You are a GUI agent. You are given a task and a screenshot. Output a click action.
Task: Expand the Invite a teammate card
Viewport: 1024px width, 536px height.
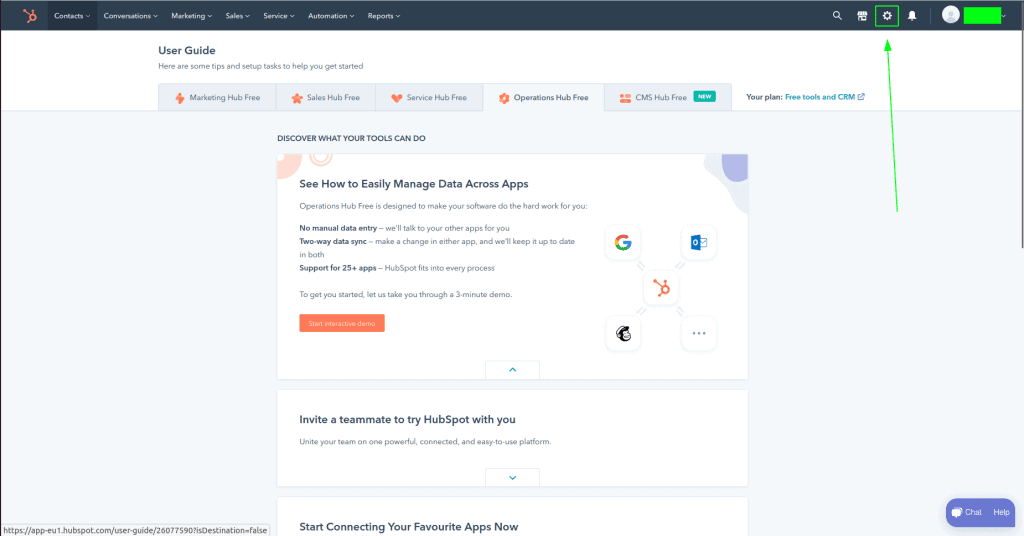pyautogui.click(x=513, y=477)
